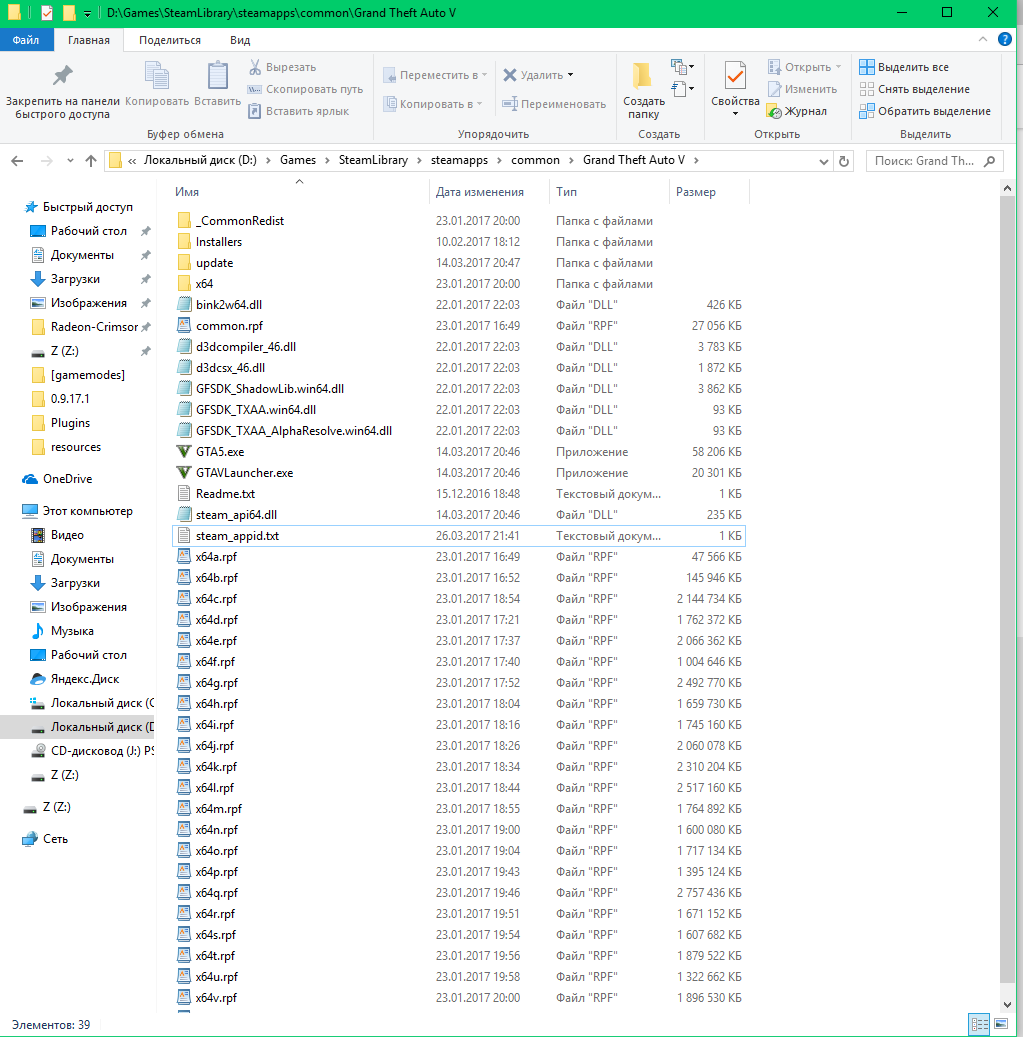Viewport: 1023px width, 1037px height.
Task: Click the Копировать ribbon icon
Action: 157,75
